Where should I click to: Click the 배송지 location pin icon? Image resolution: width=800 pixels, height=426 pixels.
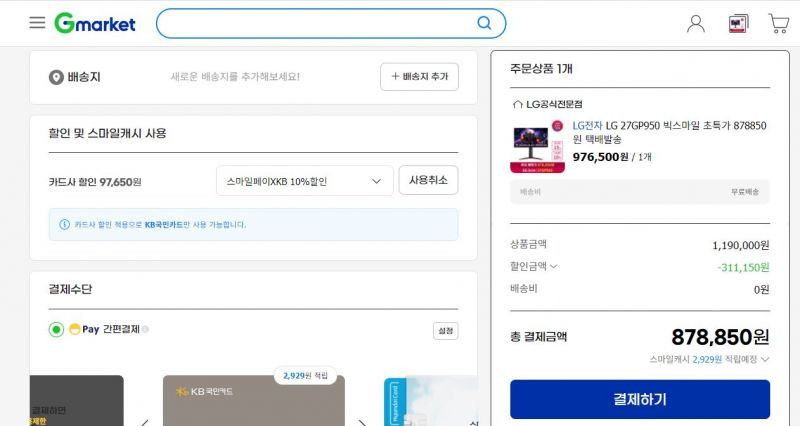pyautogui.click(x=56, y=78)
